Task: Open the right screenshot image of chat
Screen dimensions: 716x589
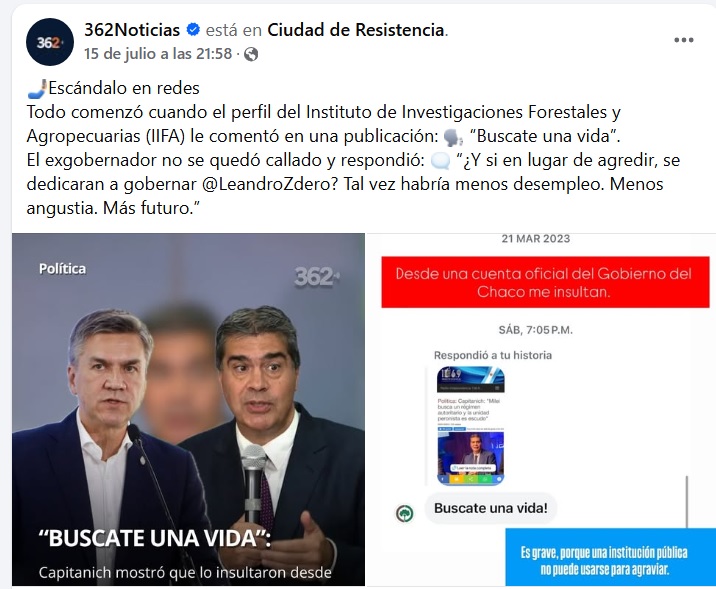Action: [x=542, y=410]
